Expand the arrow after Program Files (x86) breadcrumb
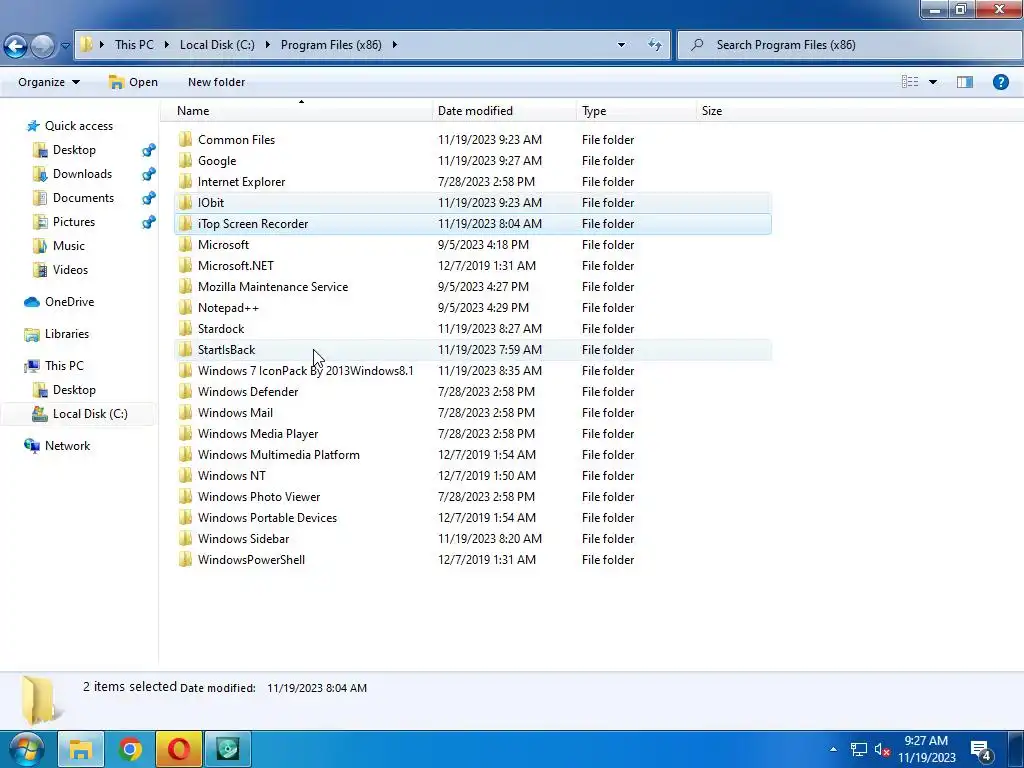 click(x=394, y=44)
